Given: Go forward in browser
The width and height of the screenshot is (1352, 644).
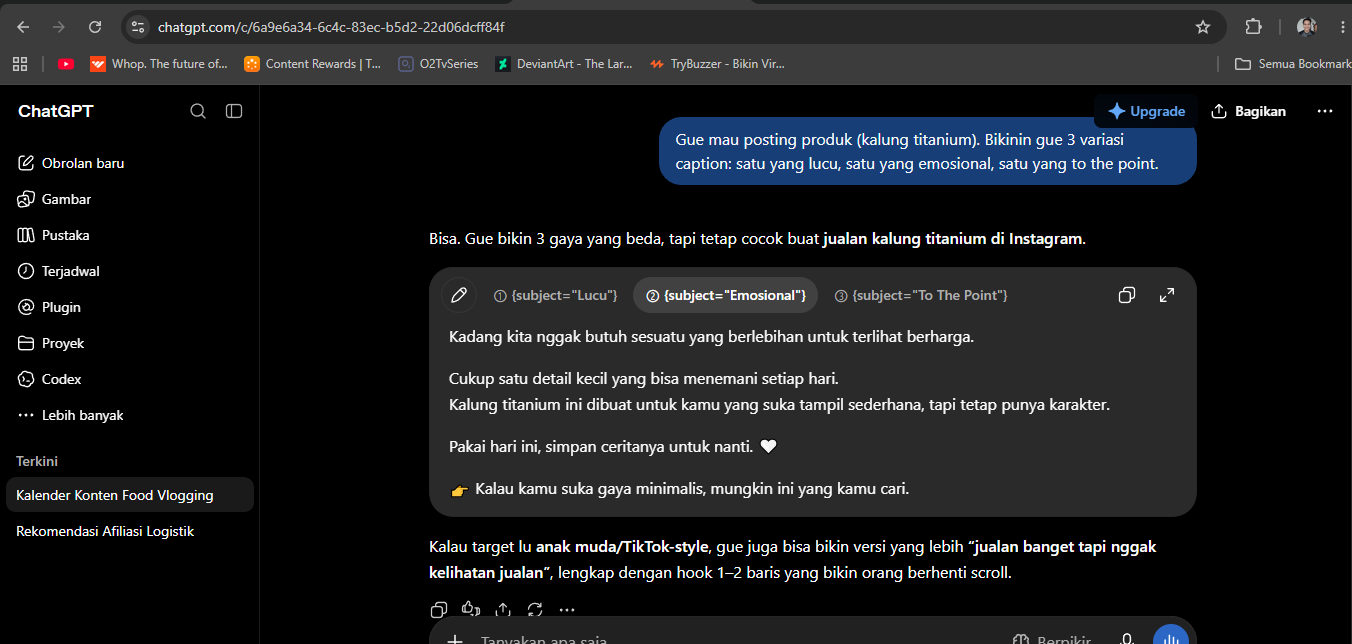Looking at the screenshot, I should click(x=59, y=27).
